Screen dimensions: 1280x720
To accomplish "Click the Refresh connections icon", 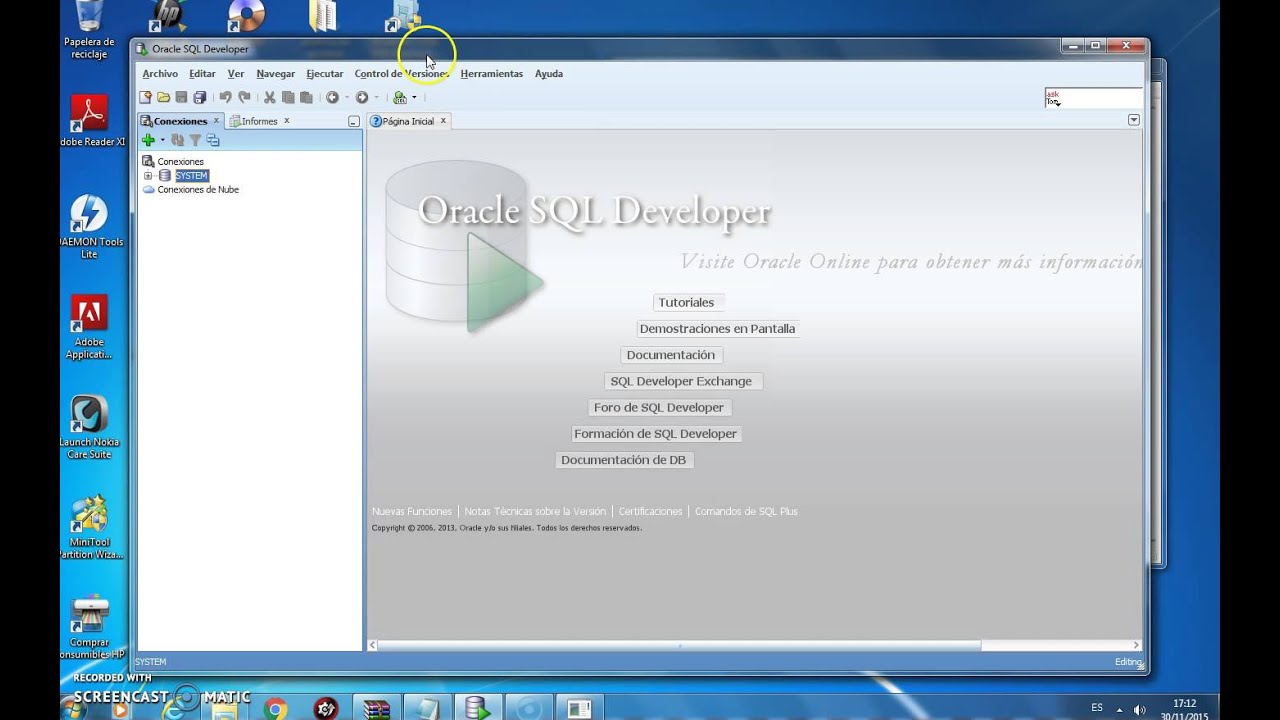I will coord(178,140).
